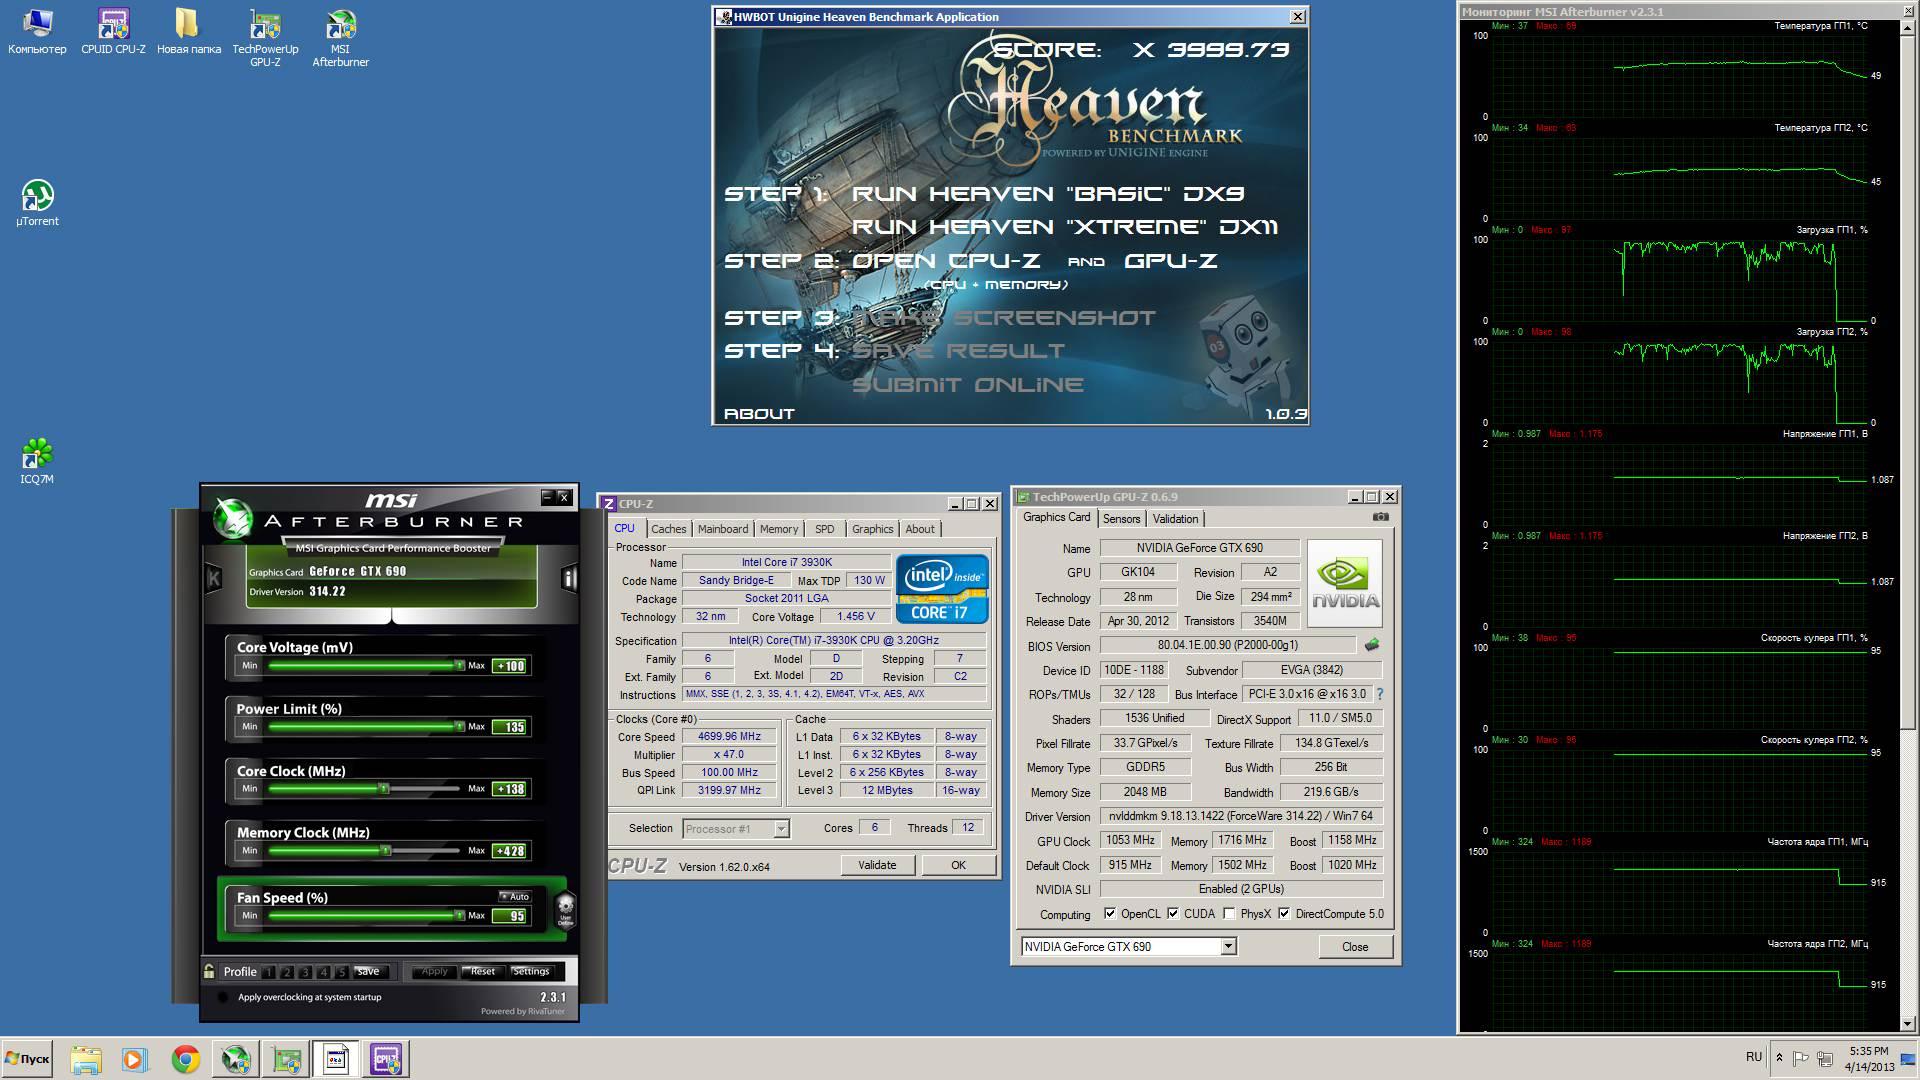The height and width of the screenshot is (1080, 1920).
Task: Switch to CPU-Z taskbar button
Action: [x=386, y=1059]
